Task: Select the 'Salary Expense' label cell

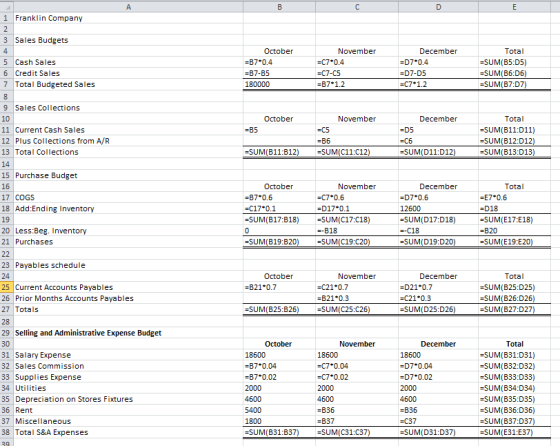Action: coord(129,355)
